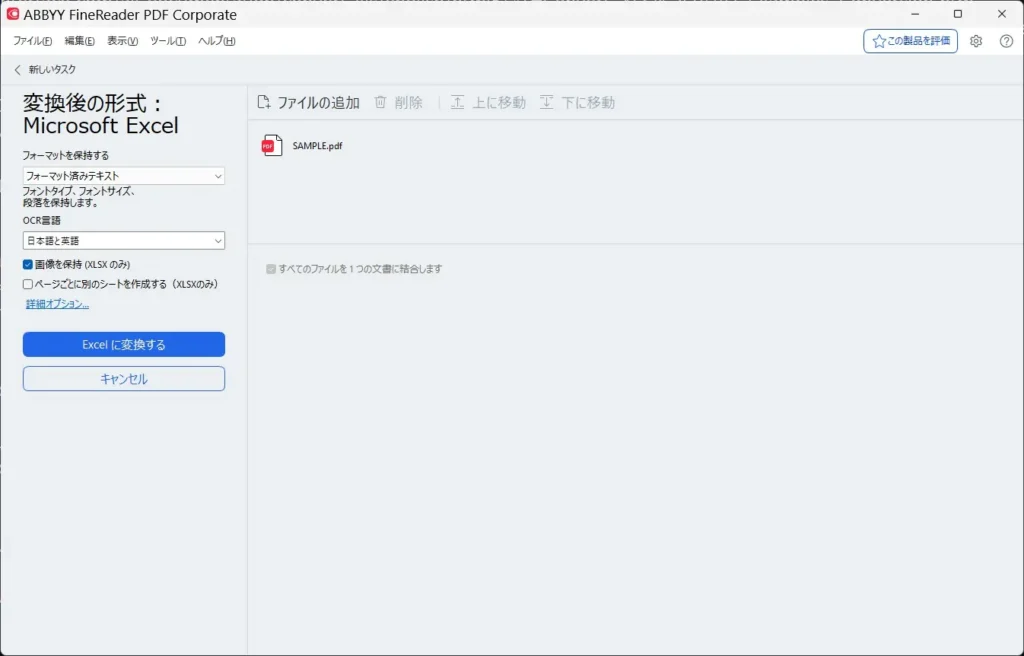Minimize the FineReader window
The image size is (1024, 656).
coord(916,14)
